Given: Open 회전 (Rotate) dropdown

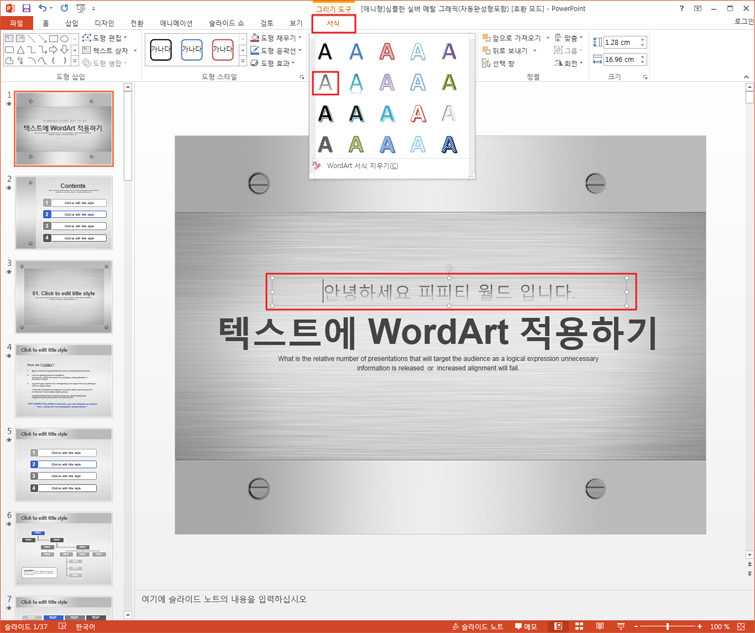Looking at the screenshot, I should (x=569, y=63).
